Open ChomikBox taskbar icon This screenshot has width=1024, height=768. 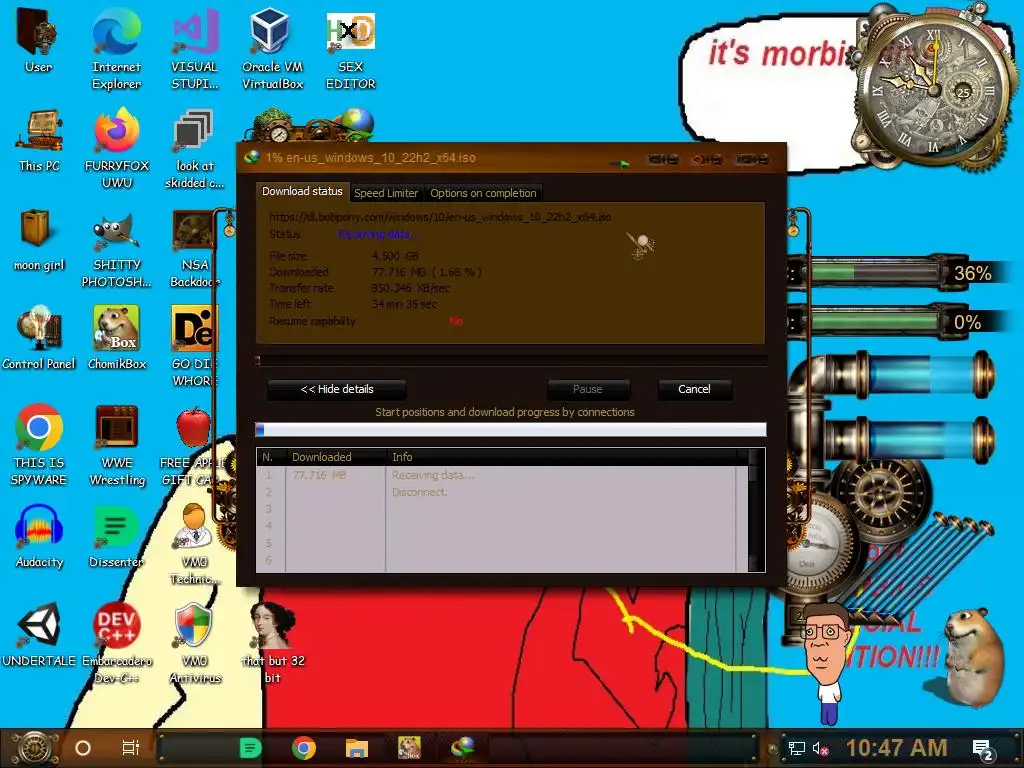409,748
